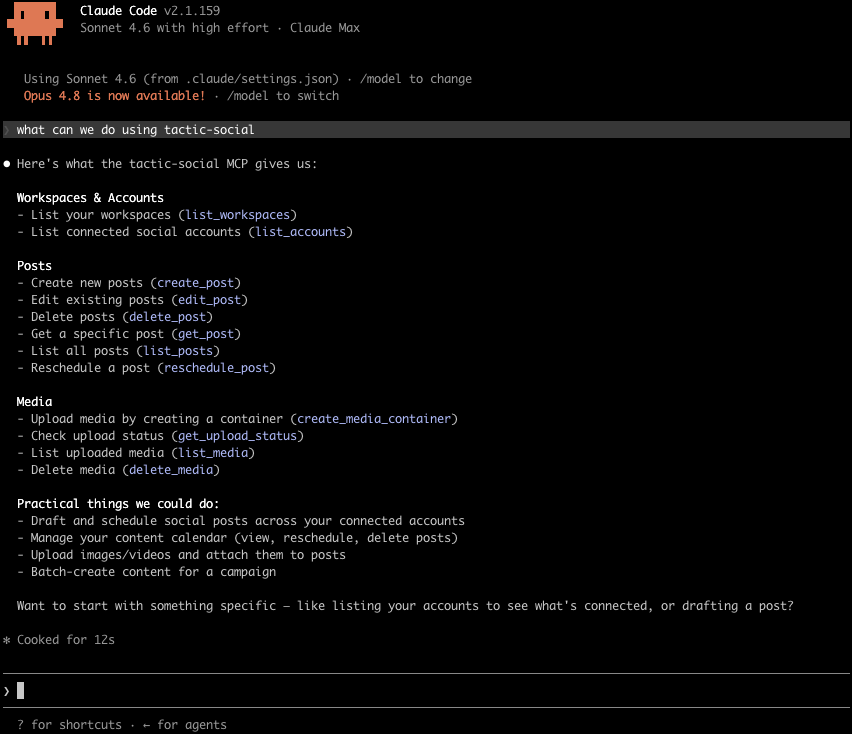Click the edit_post tool name
852x734 pixels.
click(209, 300)
